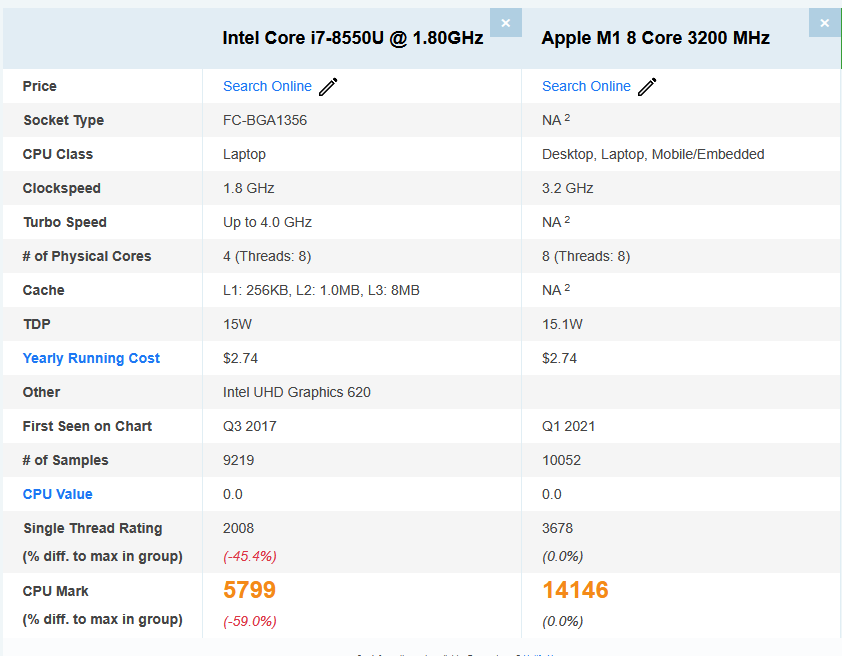Click the # of Samples row label
The image size is (842, 656).
tap(66, 460)
